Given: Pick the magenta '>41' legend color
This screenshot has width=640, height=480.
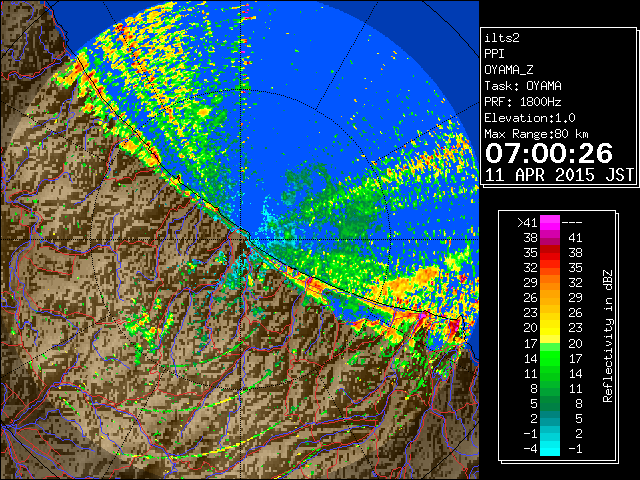Looking at the screenshot, I should point(550,223).
